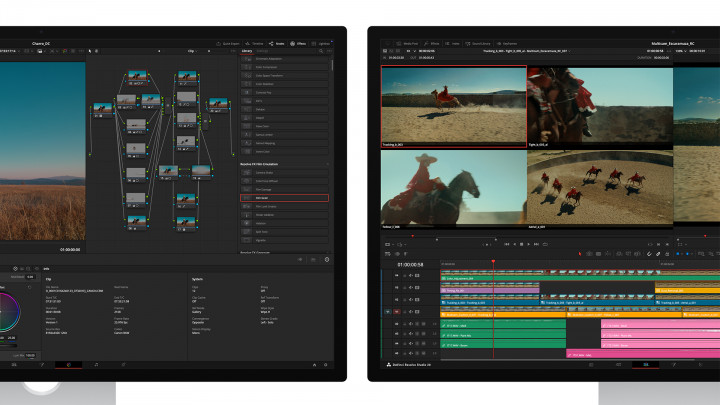Toggle Linked Selection chain icon
The image size is (720, 405).
click(658, 253)
